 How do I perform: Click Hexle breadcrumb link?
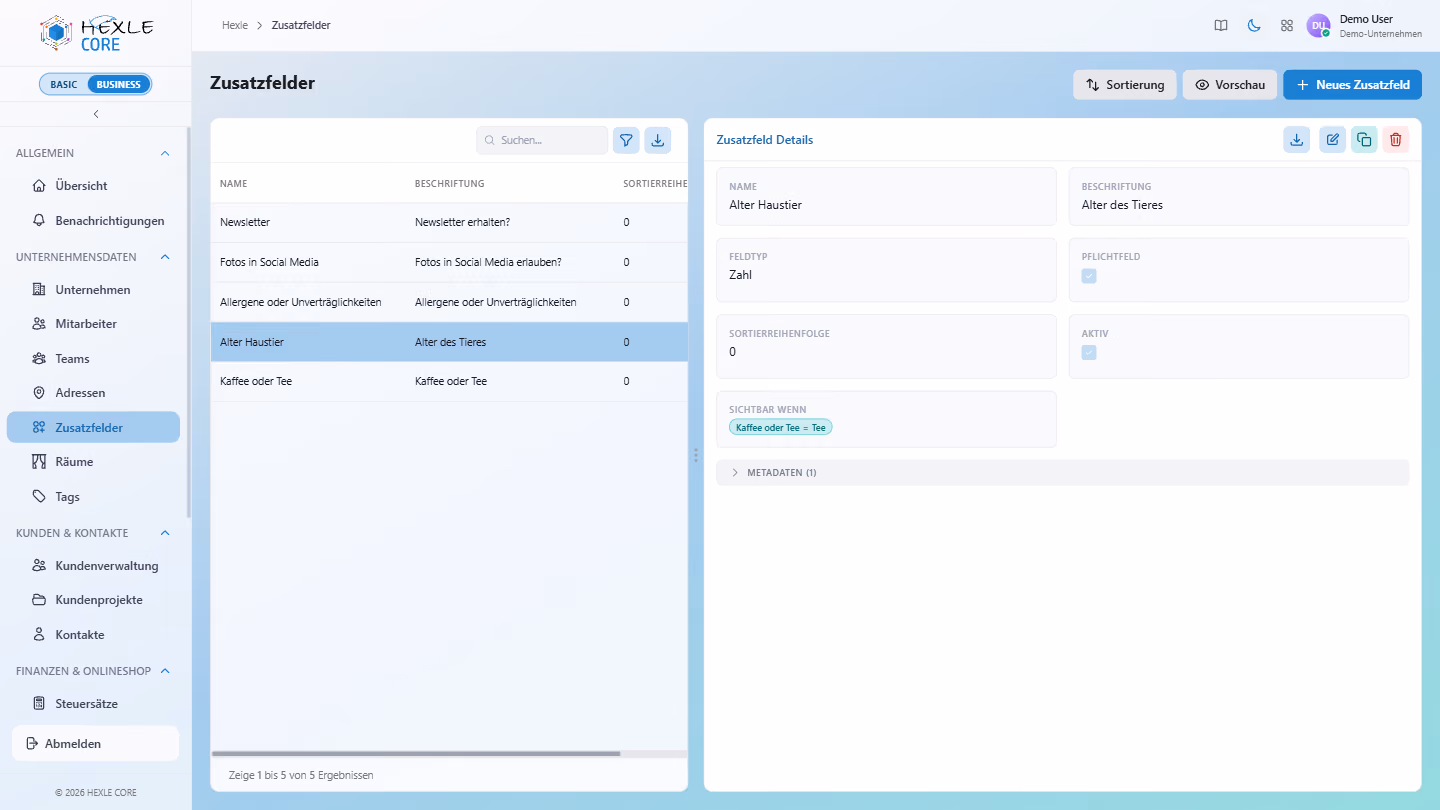(235, 25)
